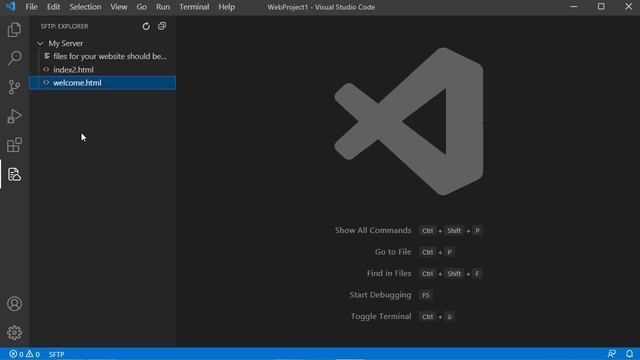Screen dimensions: 640x360
Task: Click the VS Code logo icon in title bar
Action: [11, 7]
